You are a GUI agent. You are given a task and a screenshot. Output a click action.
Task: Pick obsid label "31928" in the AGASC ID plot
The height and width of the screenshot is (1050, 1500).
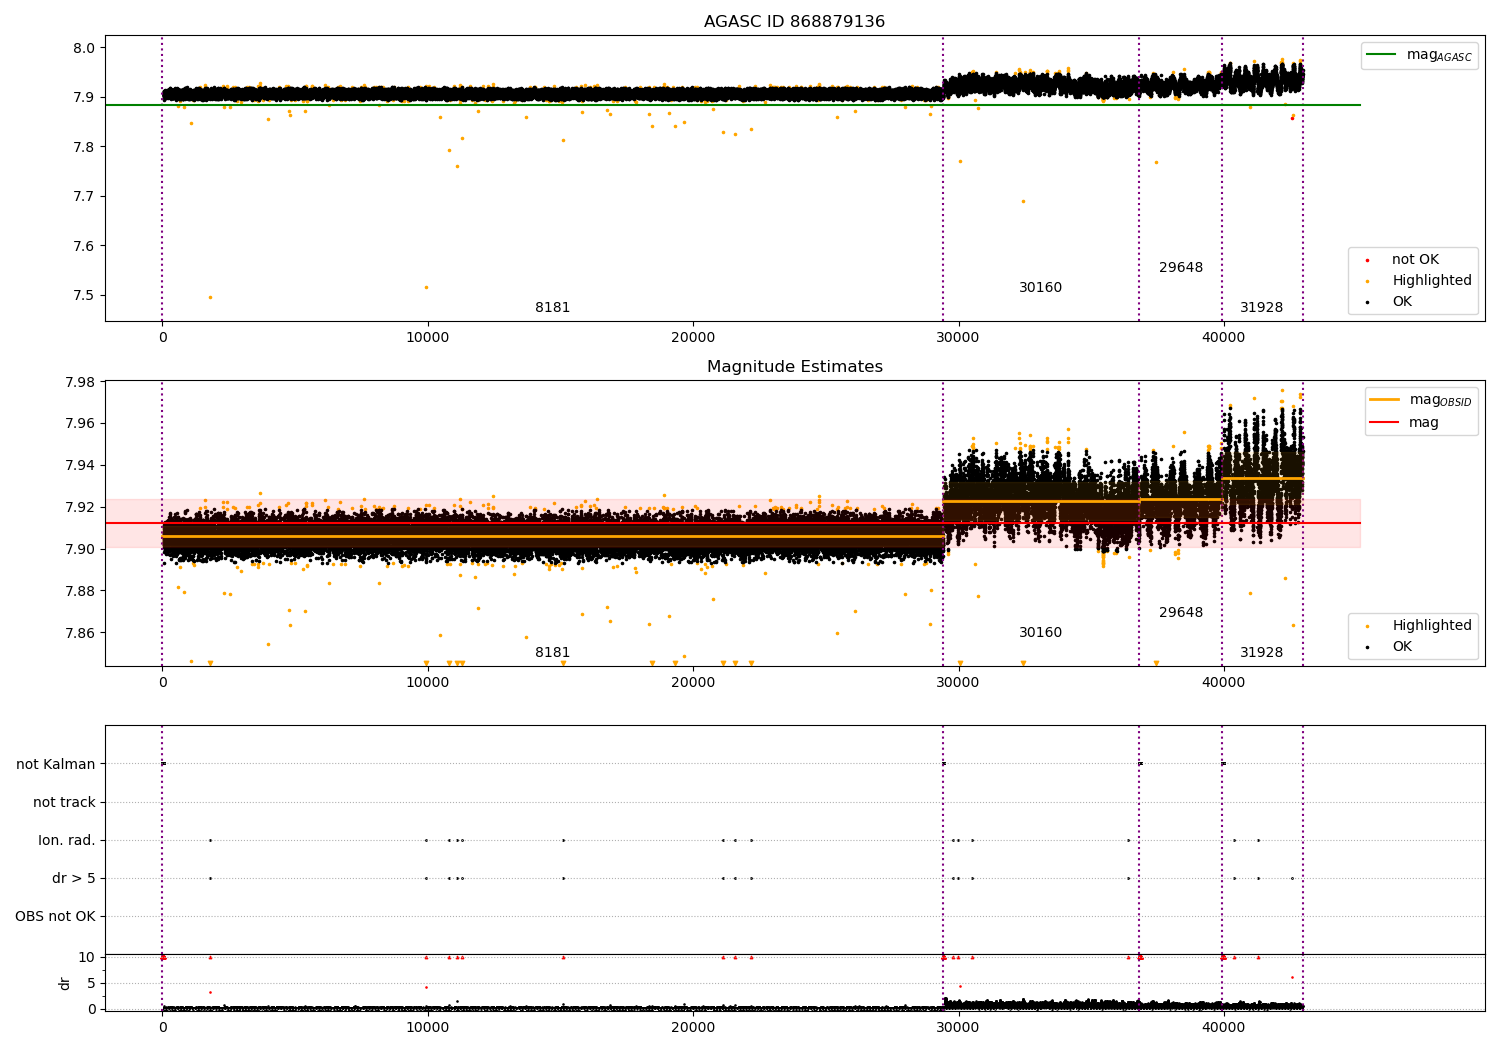click(x=1261, y=308)
